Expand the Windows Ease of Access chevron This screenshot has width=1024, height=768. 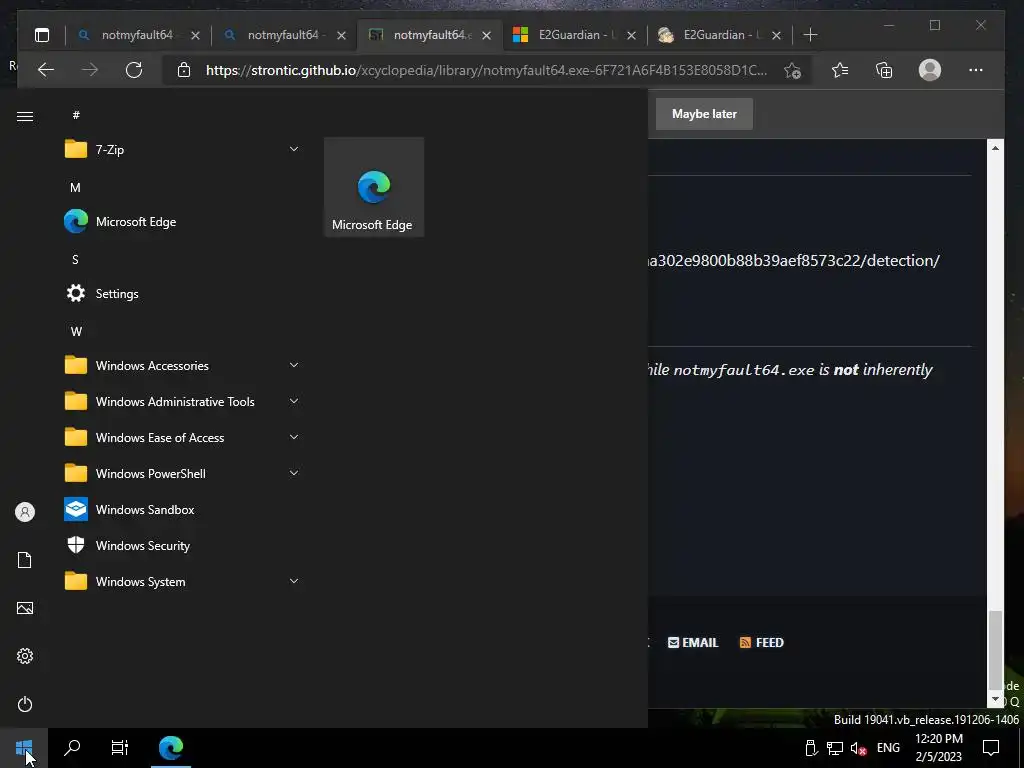coord(294,437)
